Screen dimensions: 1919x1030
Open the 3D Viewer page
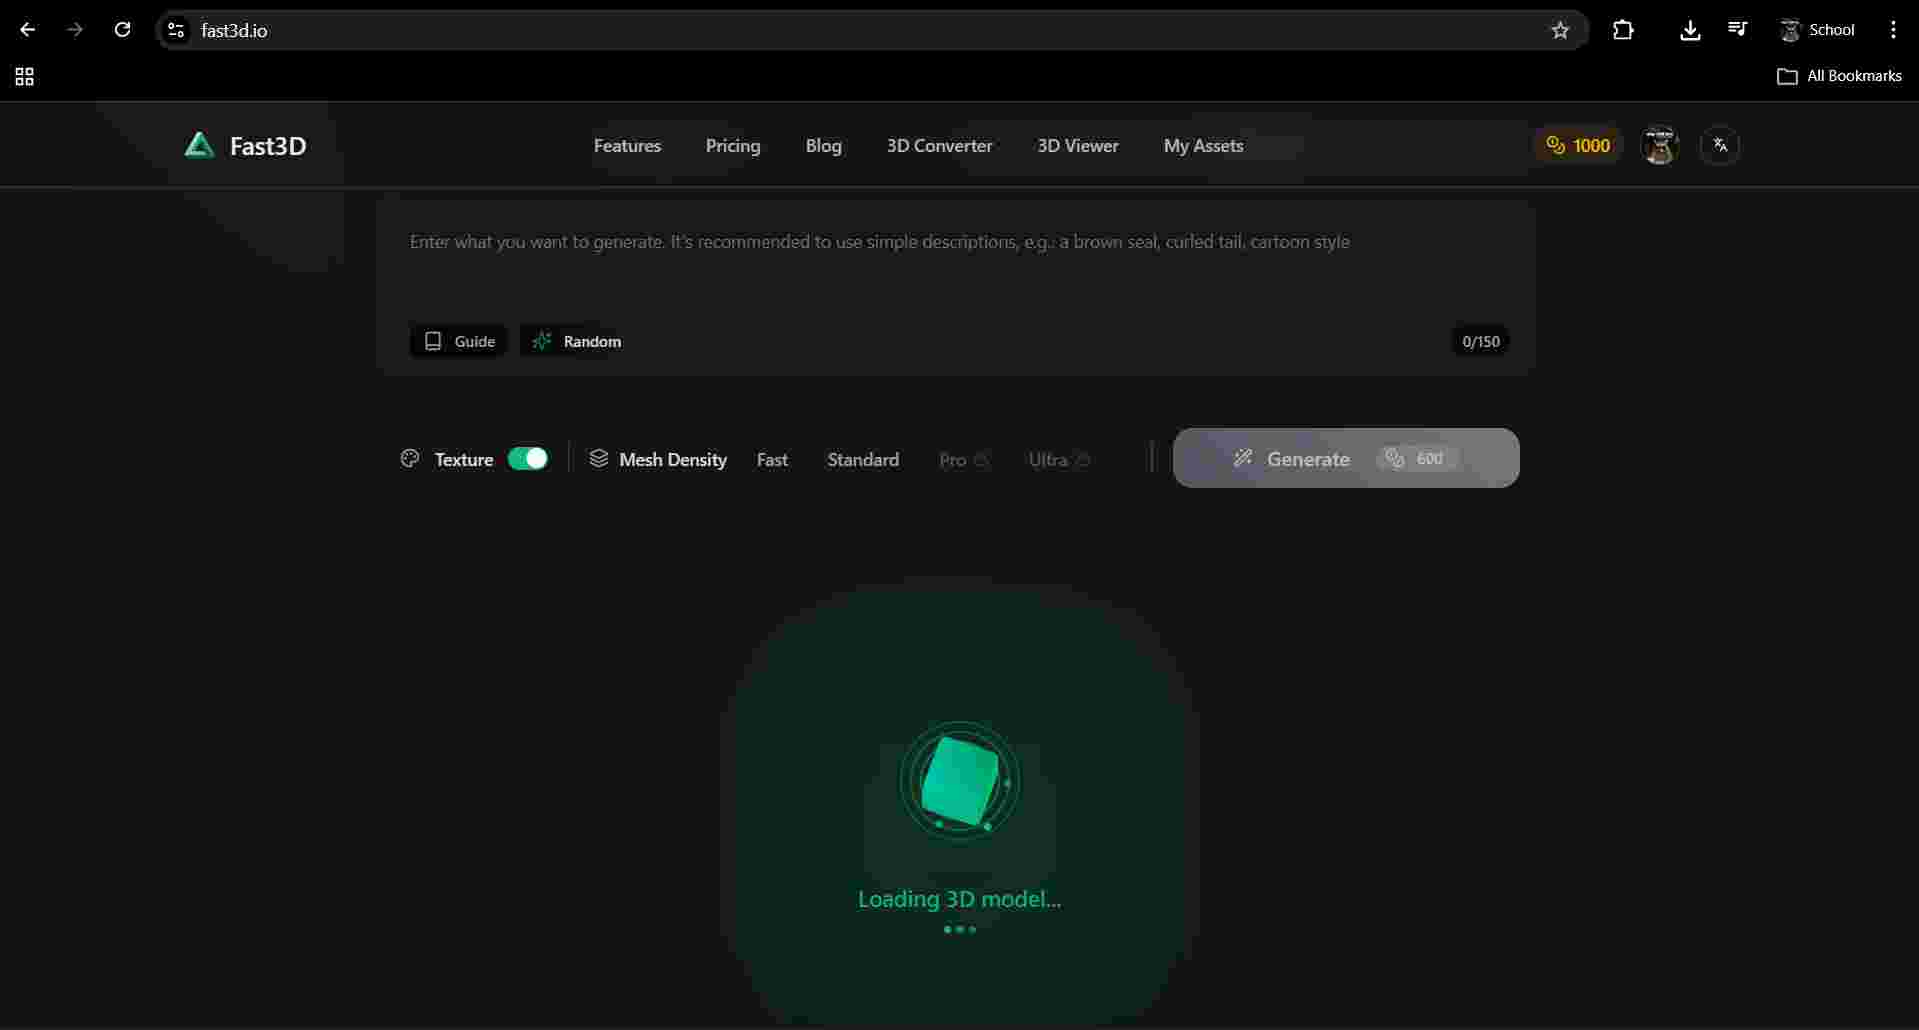point(1078,146)
